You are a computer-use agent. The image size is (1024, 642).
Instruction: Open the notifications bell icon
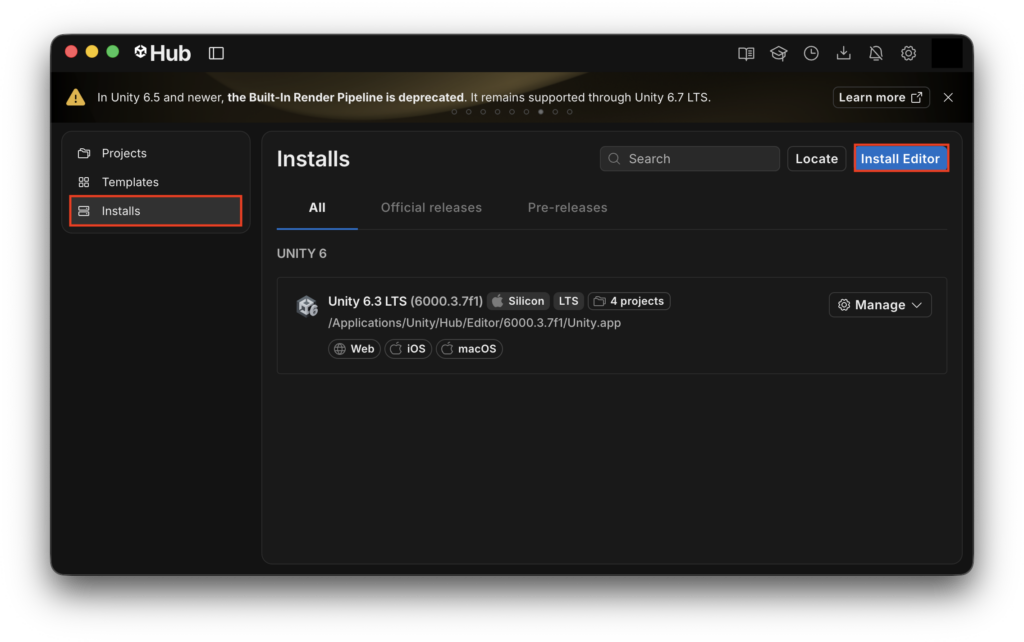pos(876,54)
